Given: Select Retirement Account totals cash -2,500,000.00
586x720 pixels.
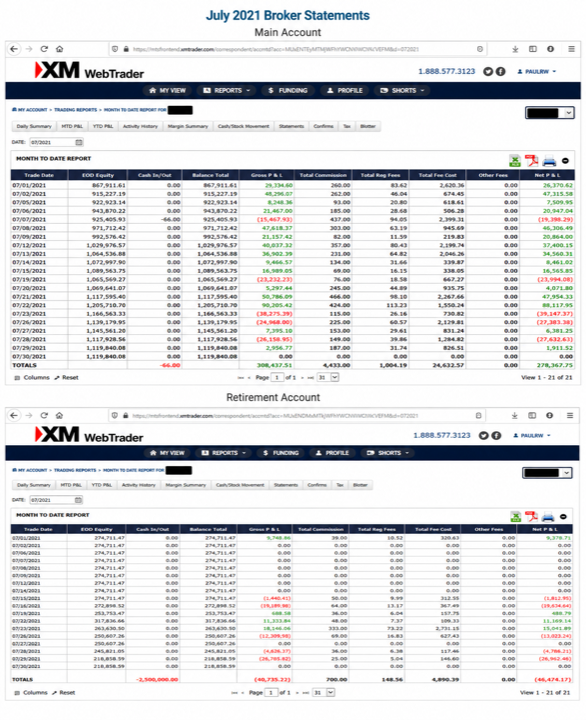Looking at the screenshot, I should click(158, 680).
